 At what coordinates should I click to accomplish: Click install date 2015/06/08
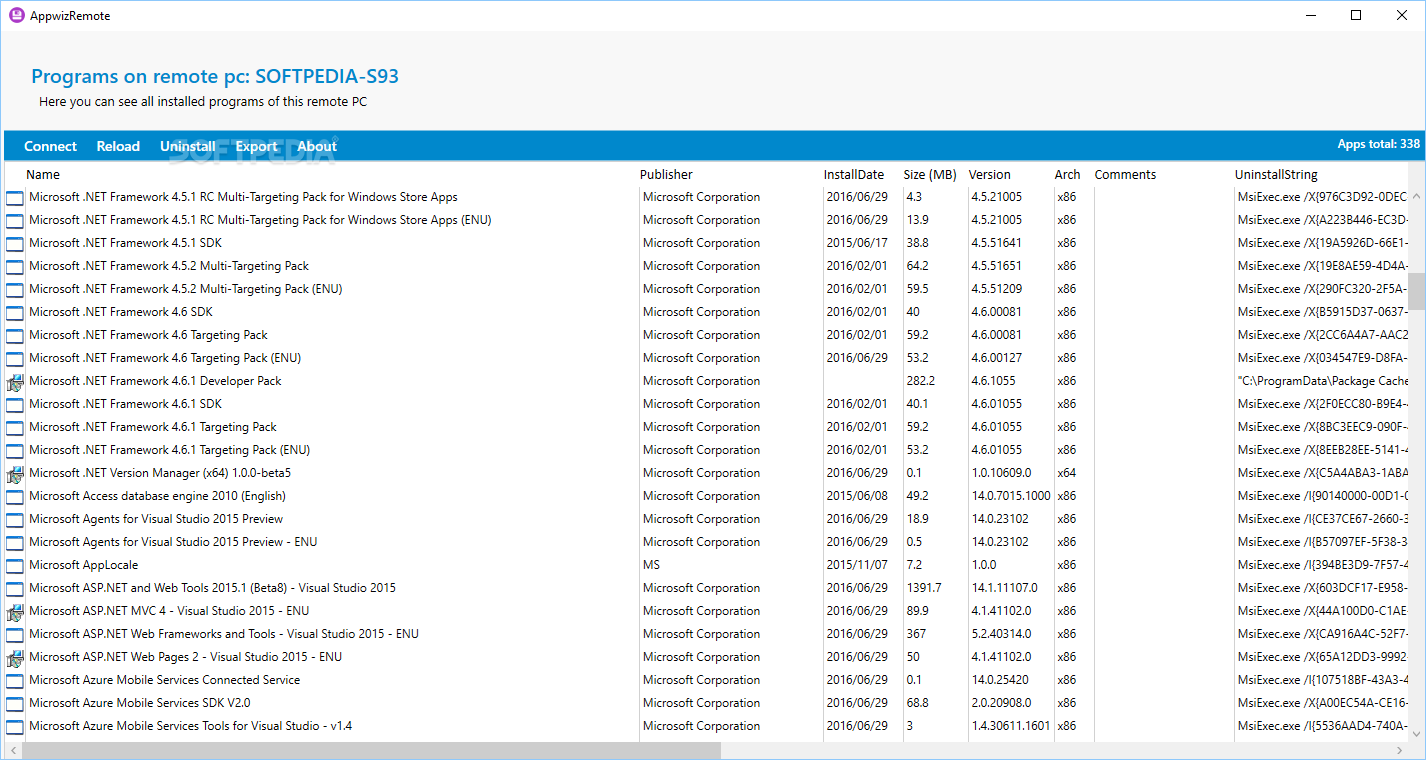coord(857,496)
